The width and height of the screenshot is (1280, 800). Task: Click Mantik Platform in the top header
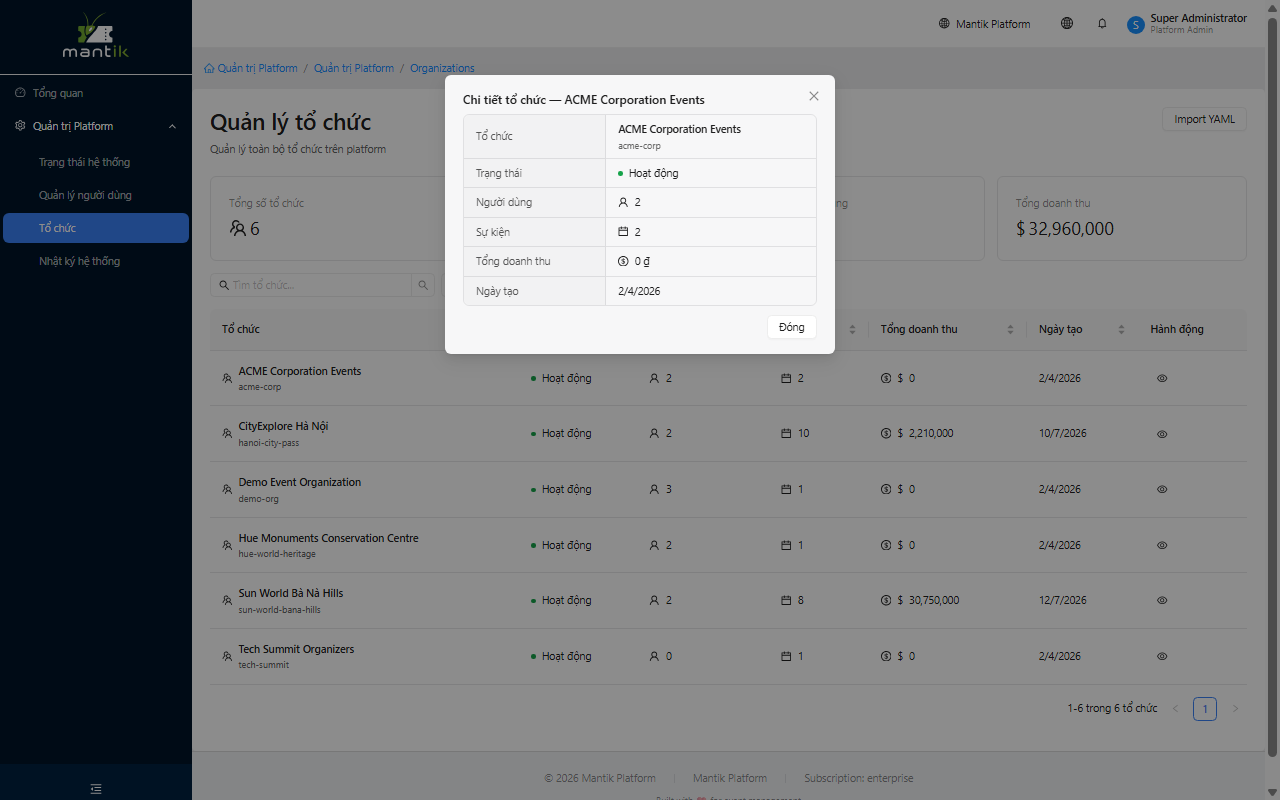point(984,24)
